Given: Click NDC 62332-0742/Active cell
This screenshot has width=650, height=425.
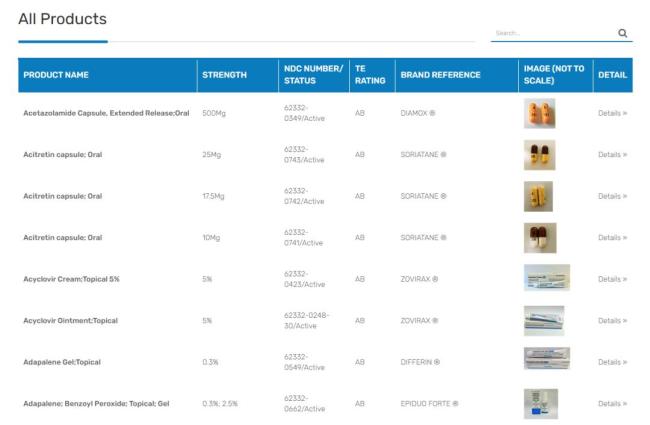Looking at the screenshot, I should click(x=304, y=196).
